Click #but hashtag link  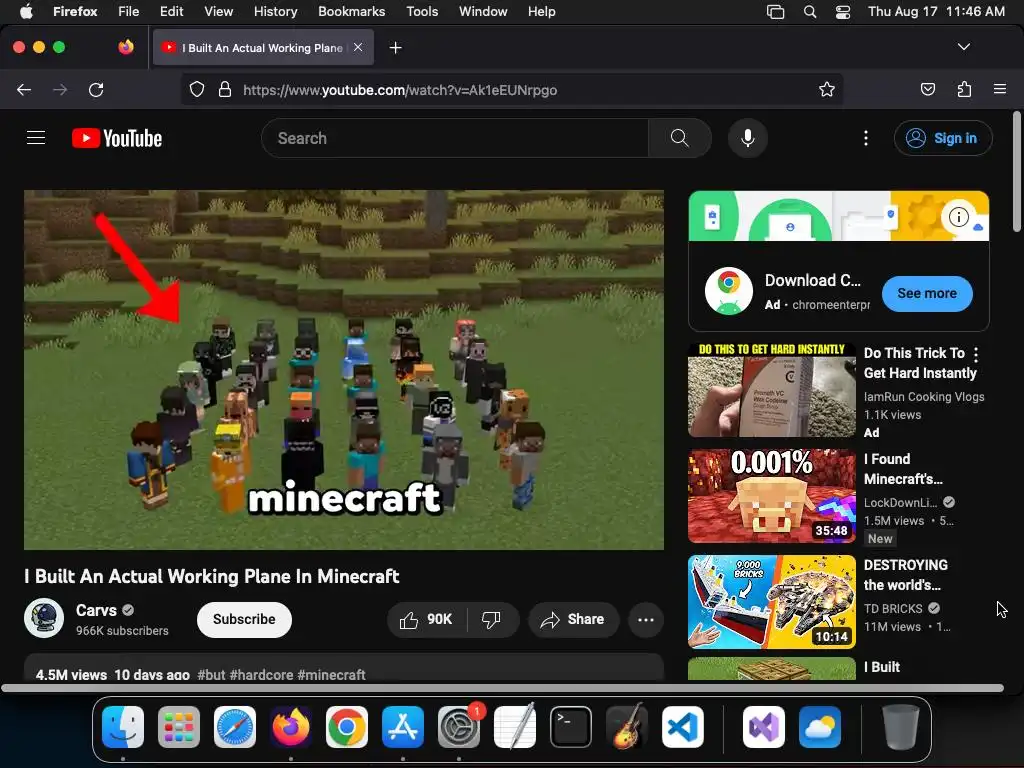point(211,675)
